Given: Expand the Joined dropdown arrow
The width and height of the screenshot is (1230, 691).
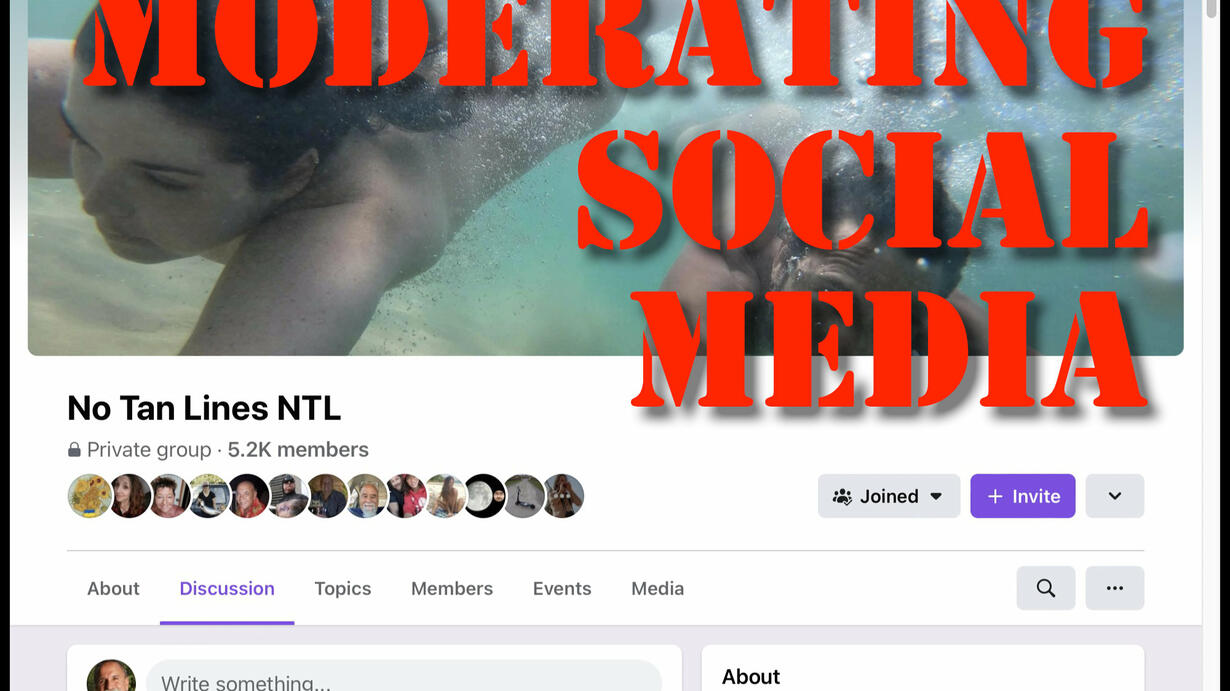Looking at the screenshot, I should tap(936, 496).
